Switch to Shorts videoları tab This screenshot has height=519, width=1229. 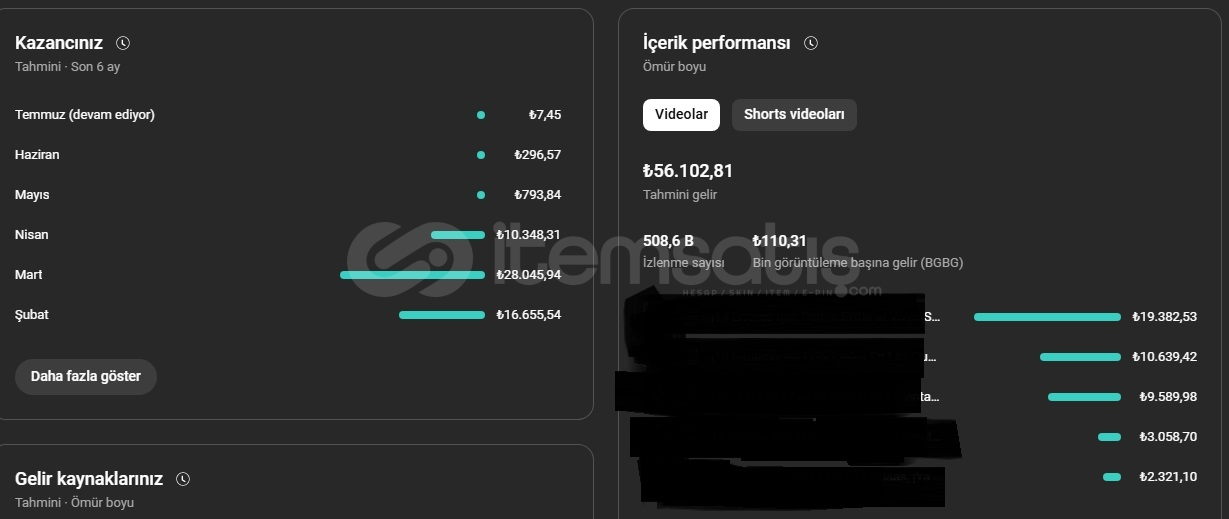[794, 114]
